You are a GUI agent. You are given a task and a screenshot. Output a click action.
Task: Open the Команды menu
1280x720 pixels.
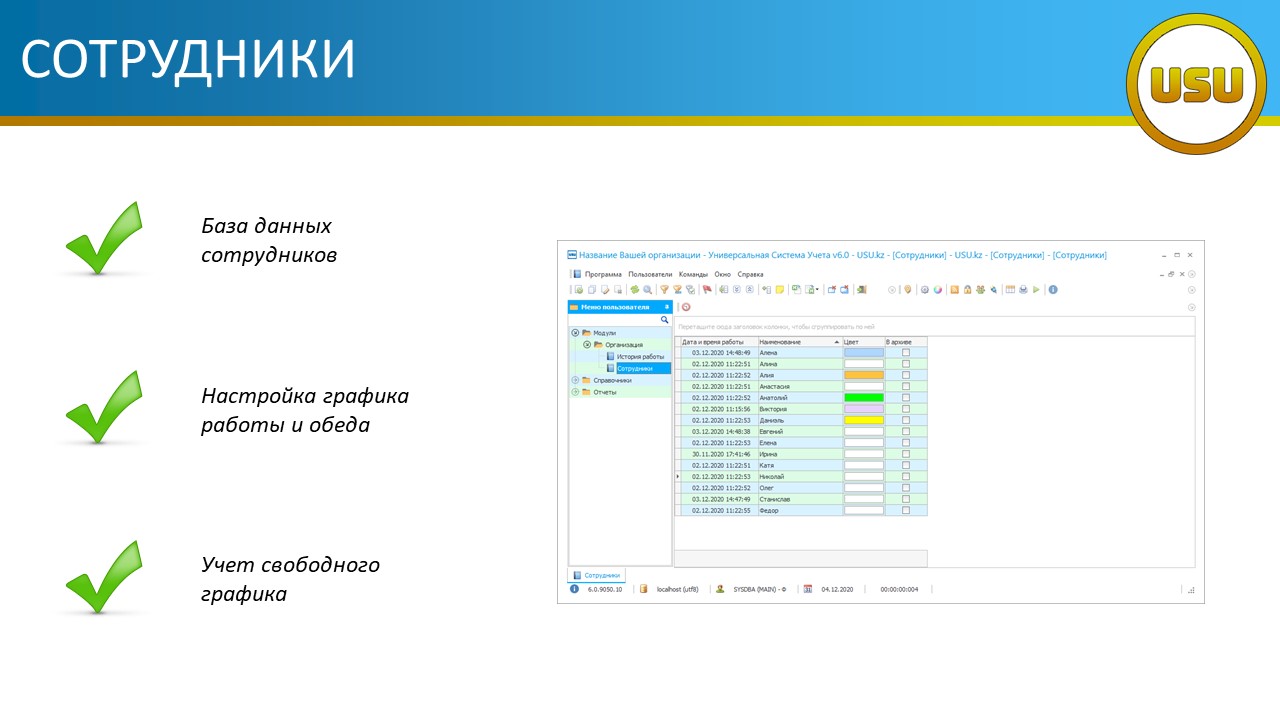coord(693,274)
